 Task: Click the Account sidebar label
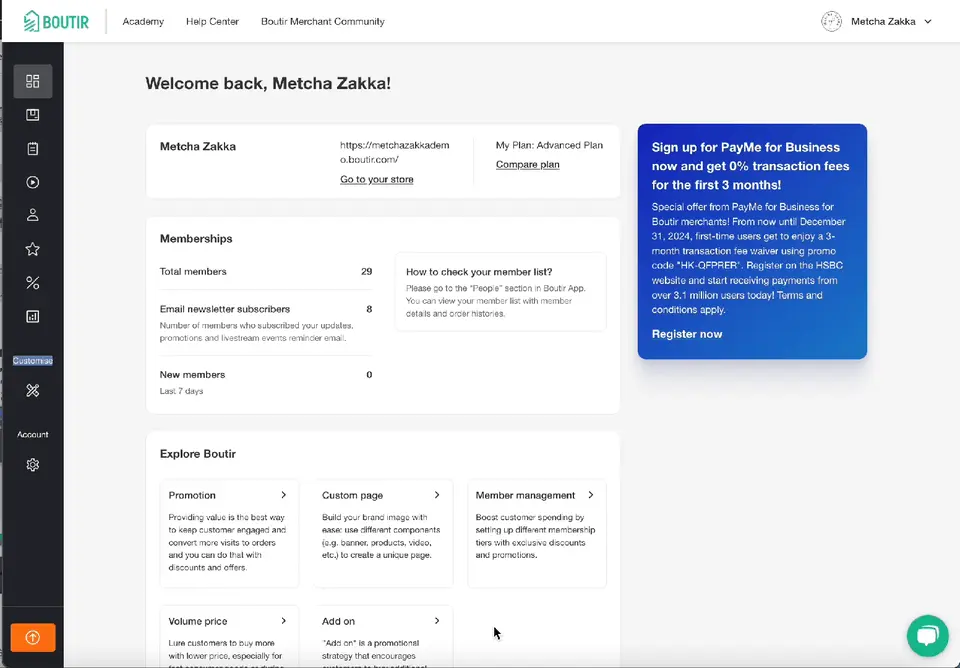[32, 434]
